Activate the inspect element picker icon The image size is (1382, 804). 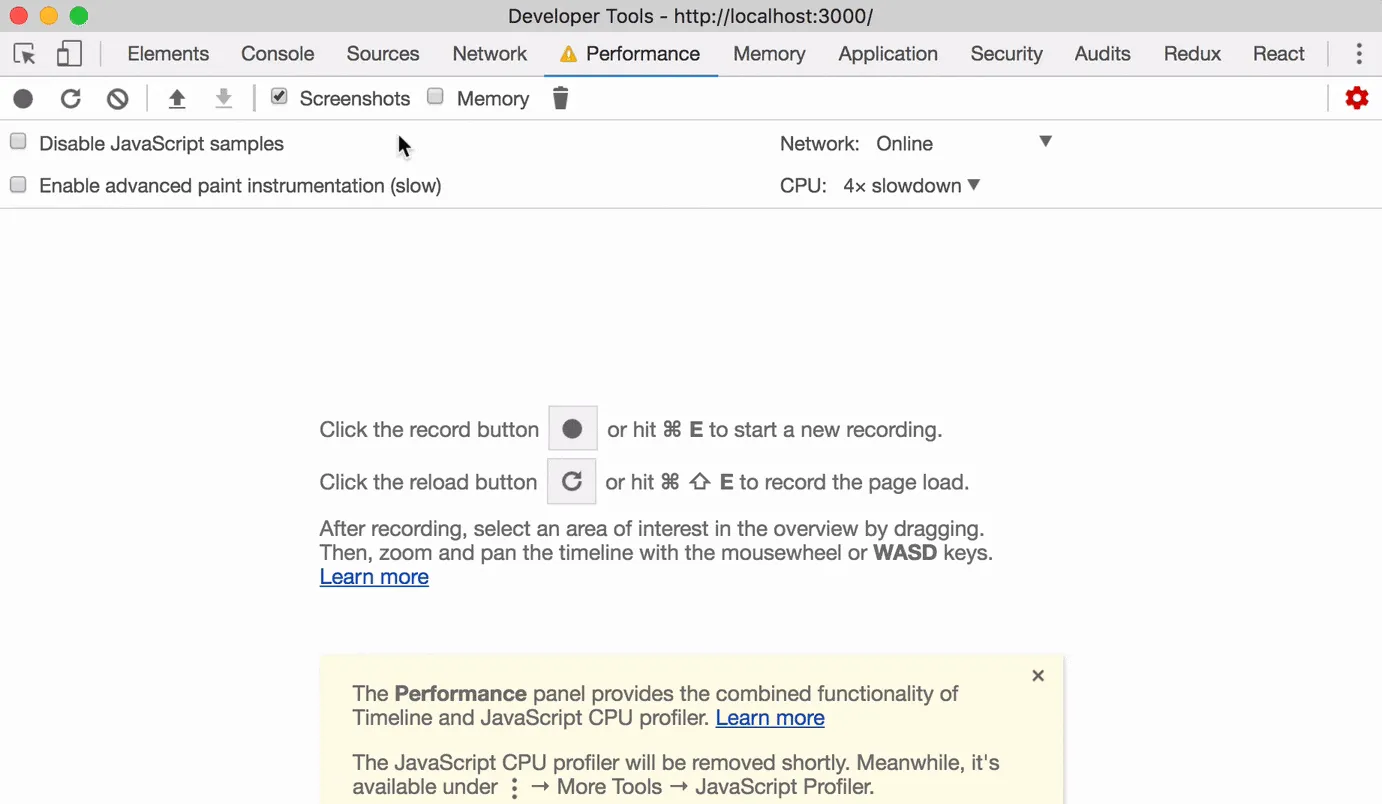click(24, 54)
